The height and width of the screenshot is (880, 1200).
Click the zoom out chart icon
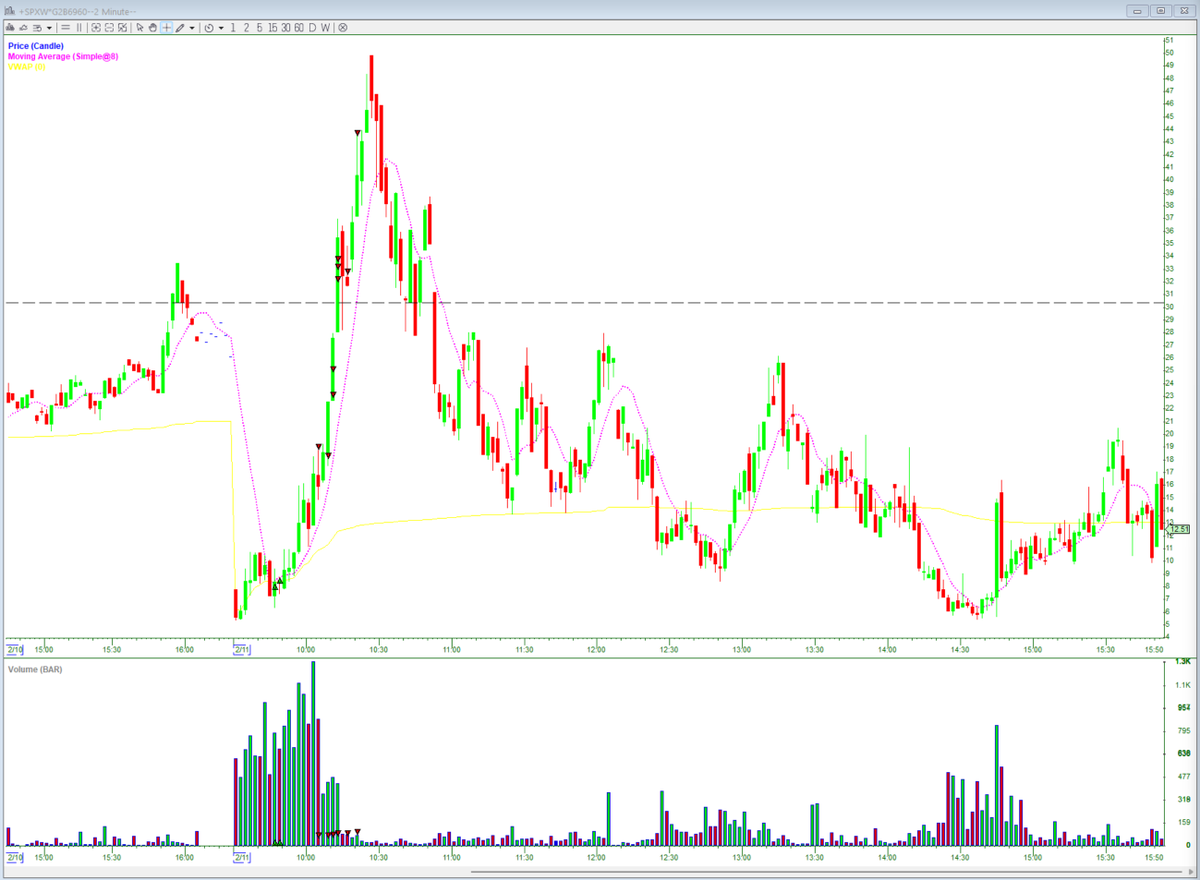109,28
